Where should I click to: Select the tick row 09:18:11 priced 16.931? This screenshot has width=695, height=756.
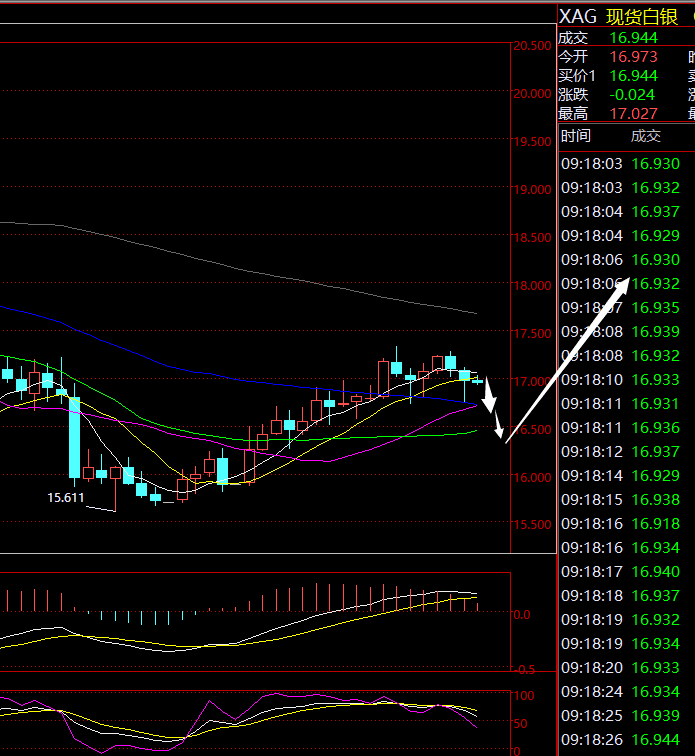(620, 404)
